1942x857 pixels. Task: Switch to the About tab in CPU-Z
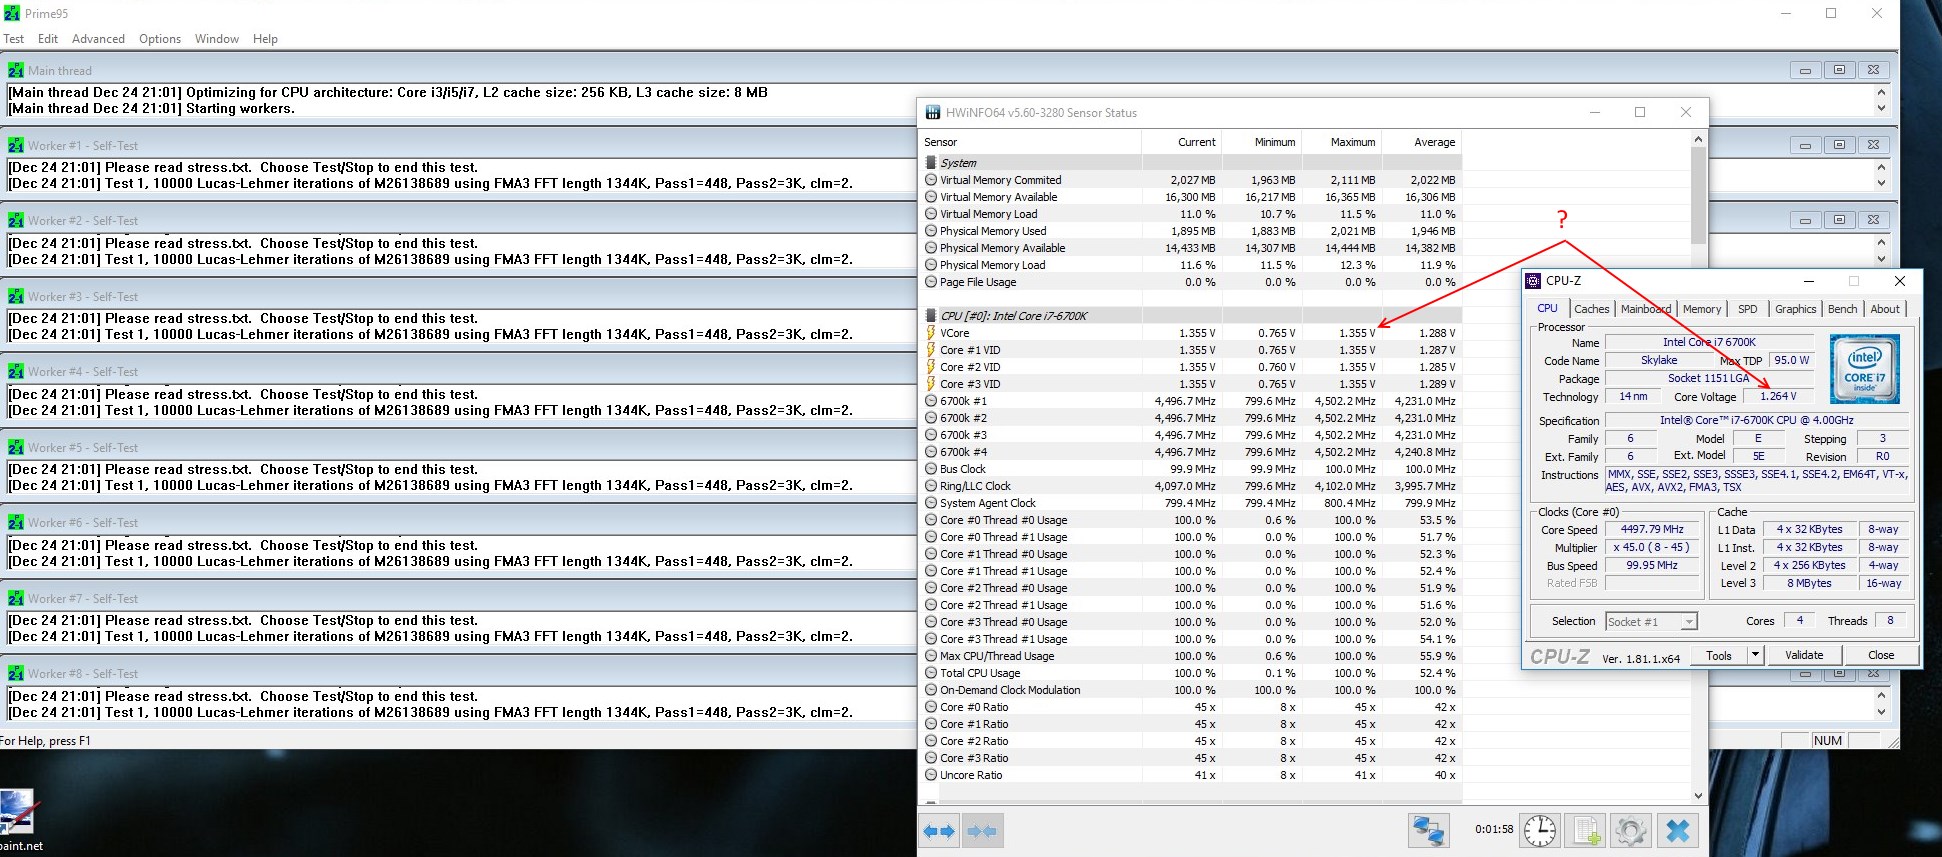point(1885,309)
